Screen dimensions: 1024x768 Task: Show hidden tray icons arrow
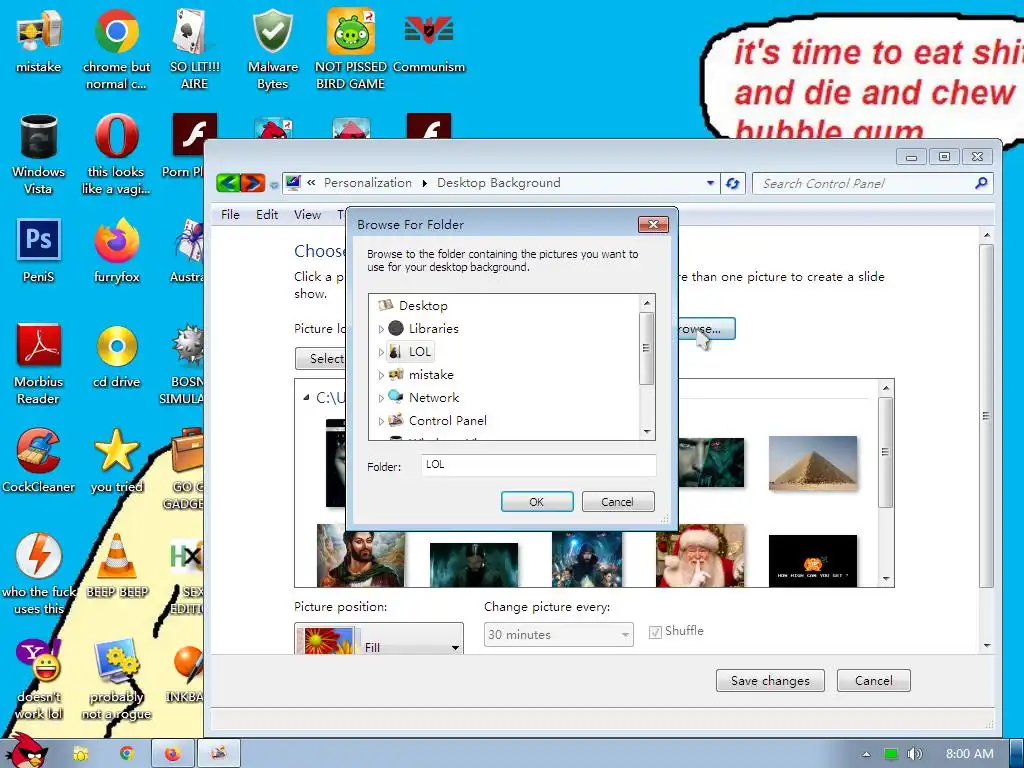coord(866,754)
